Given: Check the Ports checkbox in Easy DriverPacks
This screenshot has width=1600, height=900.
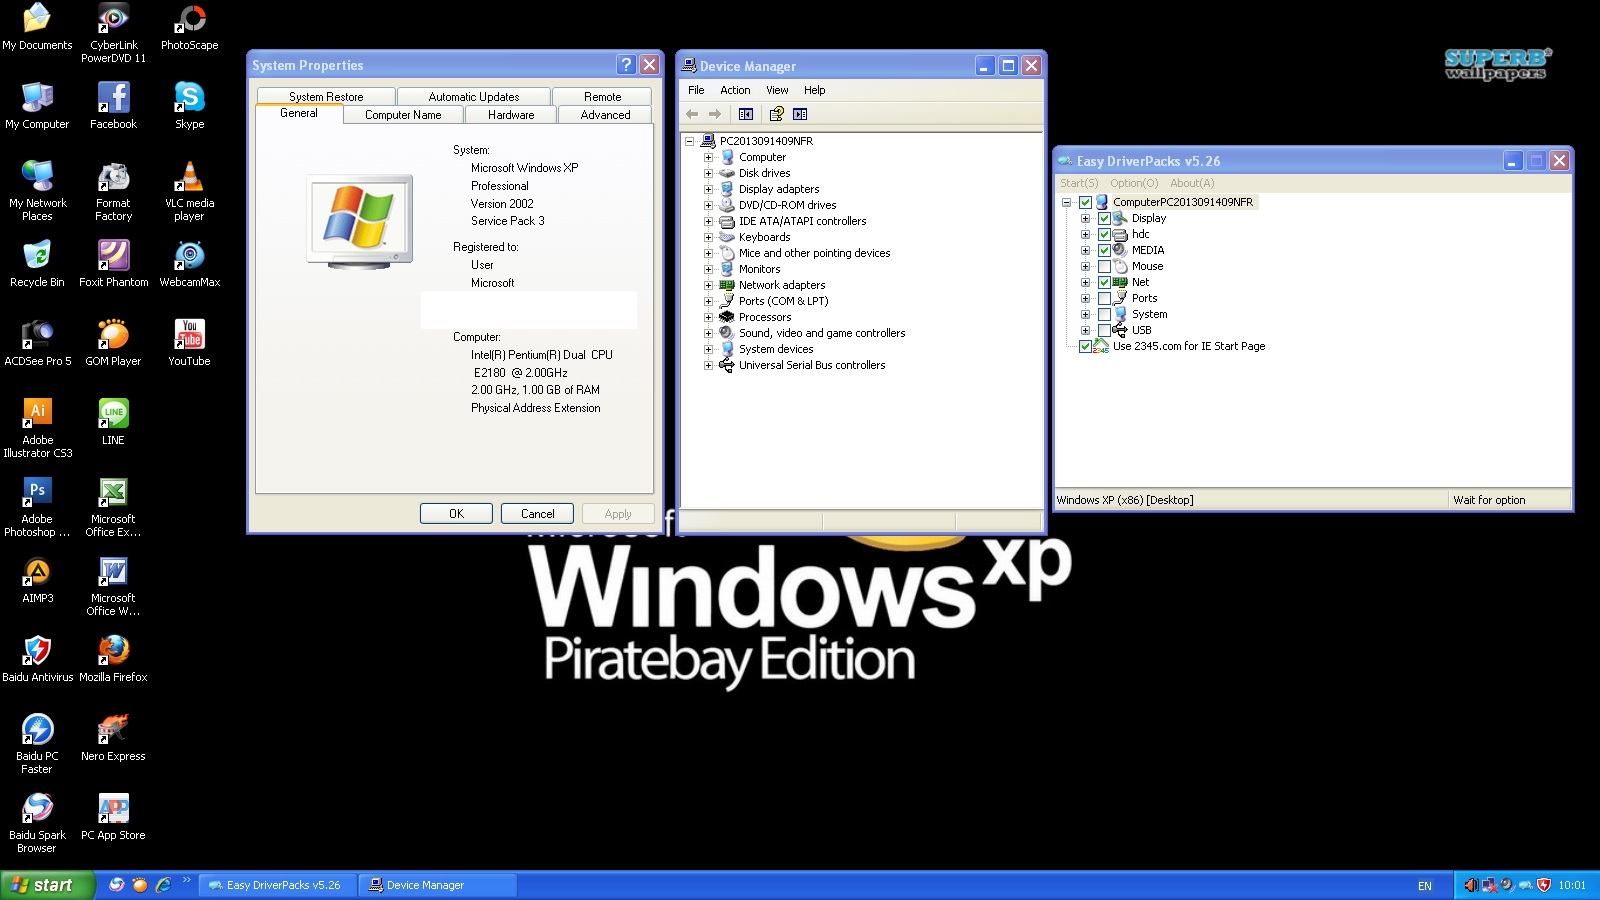Looking at the screenshot, I should point(1104,298).
